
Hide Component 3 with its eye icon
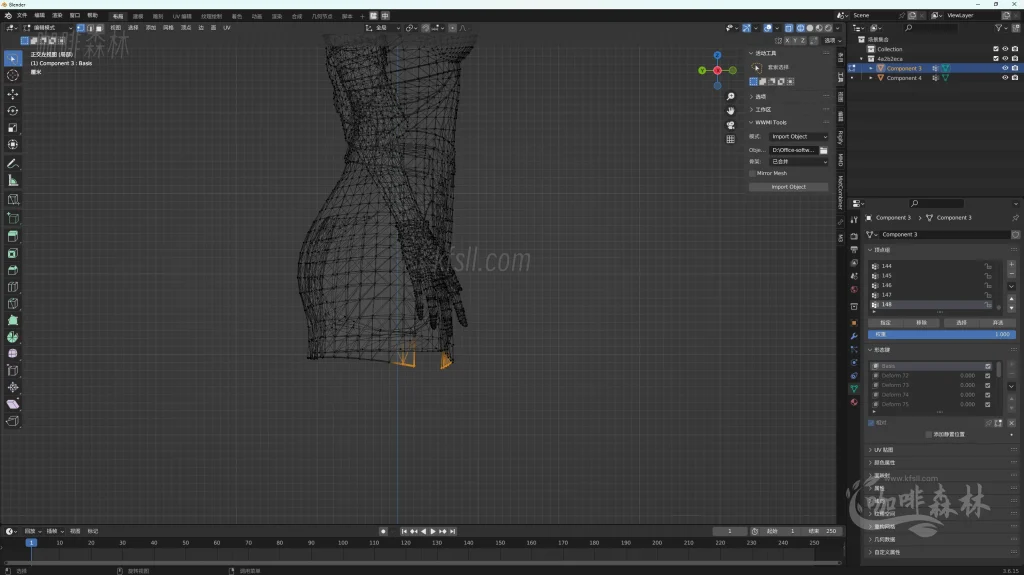[x=1005, y=68]
